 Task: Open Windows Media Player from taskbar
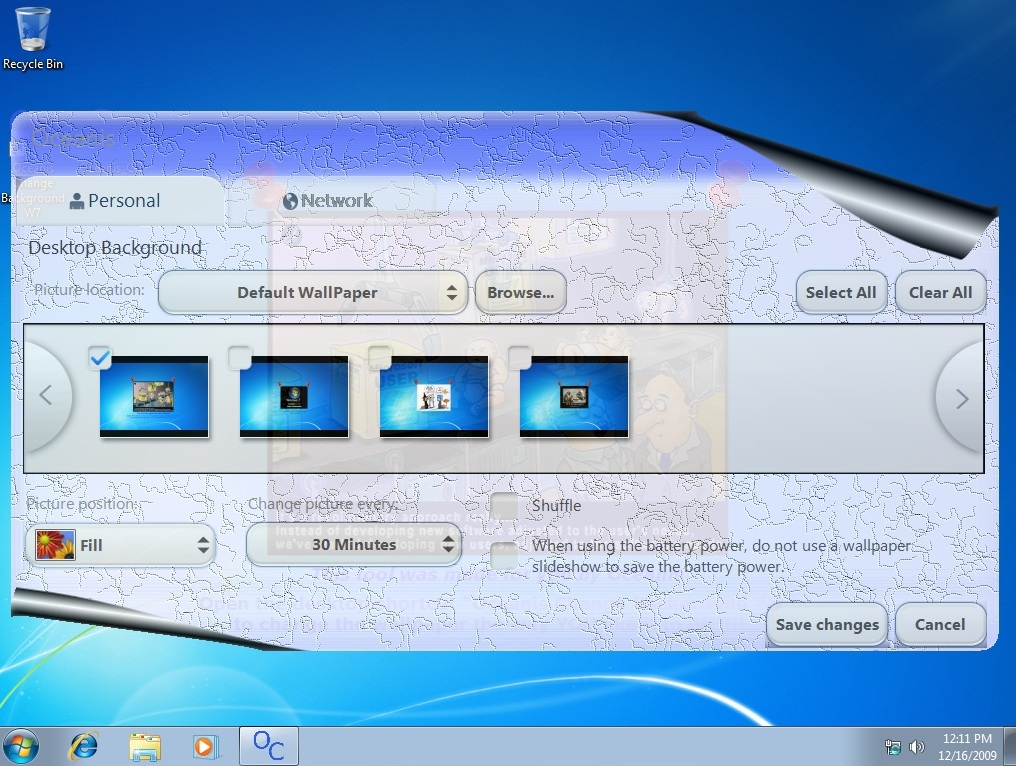(x=205, y=747)
